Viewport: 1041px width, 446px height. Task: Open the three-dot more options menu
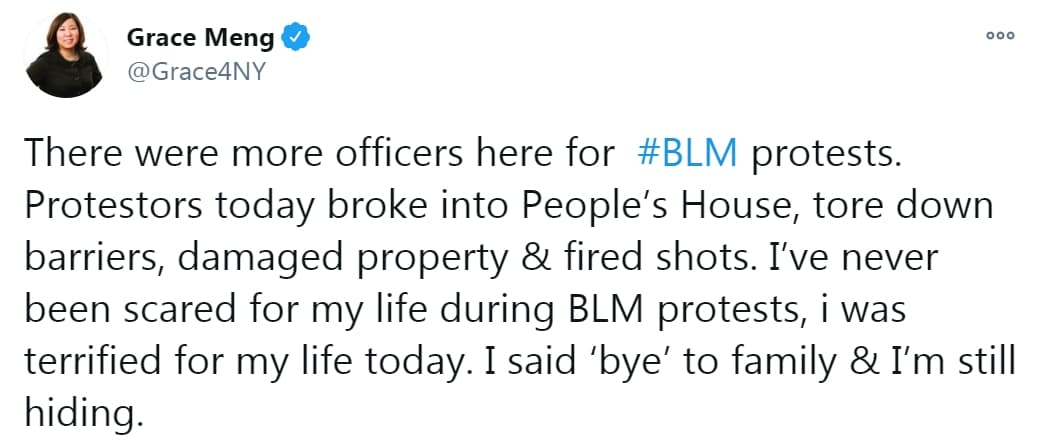tap(1000, 36)
